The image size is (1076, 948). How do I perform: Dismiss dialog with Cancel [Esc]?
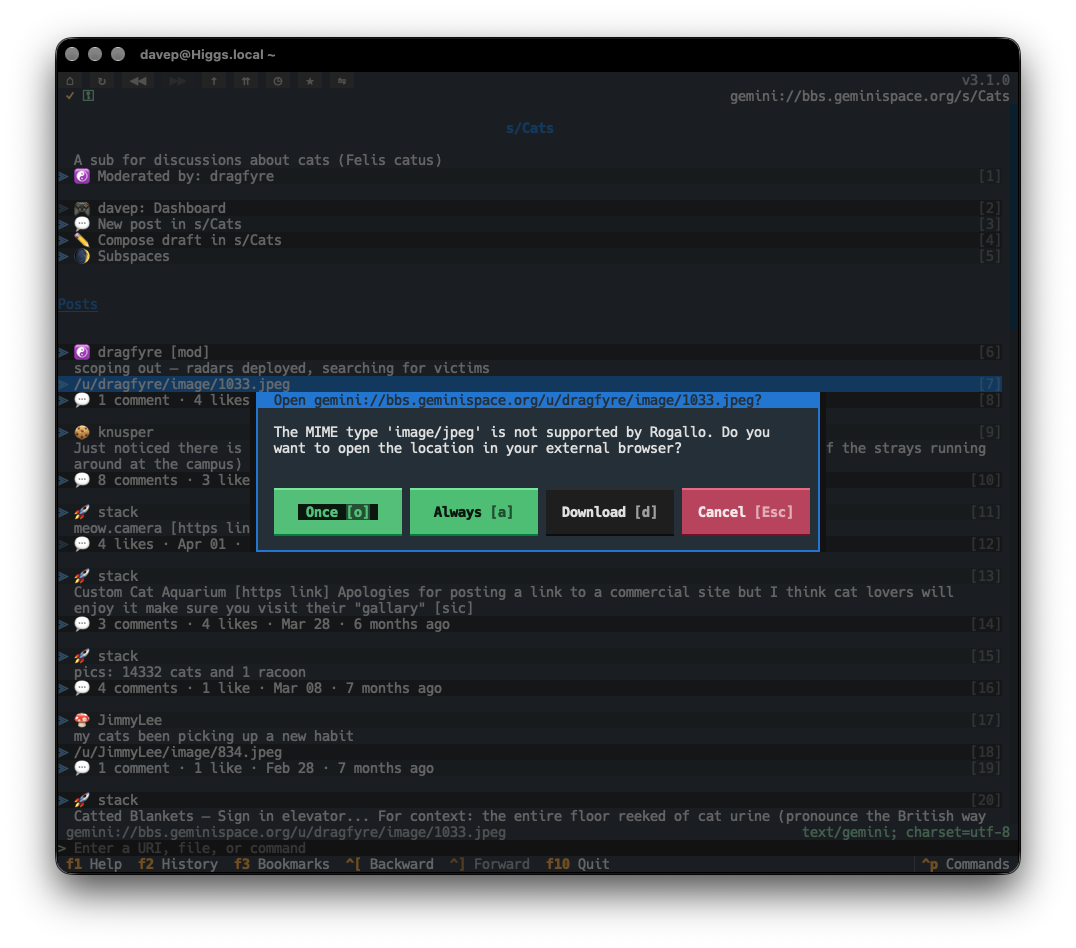coord(746,512)
